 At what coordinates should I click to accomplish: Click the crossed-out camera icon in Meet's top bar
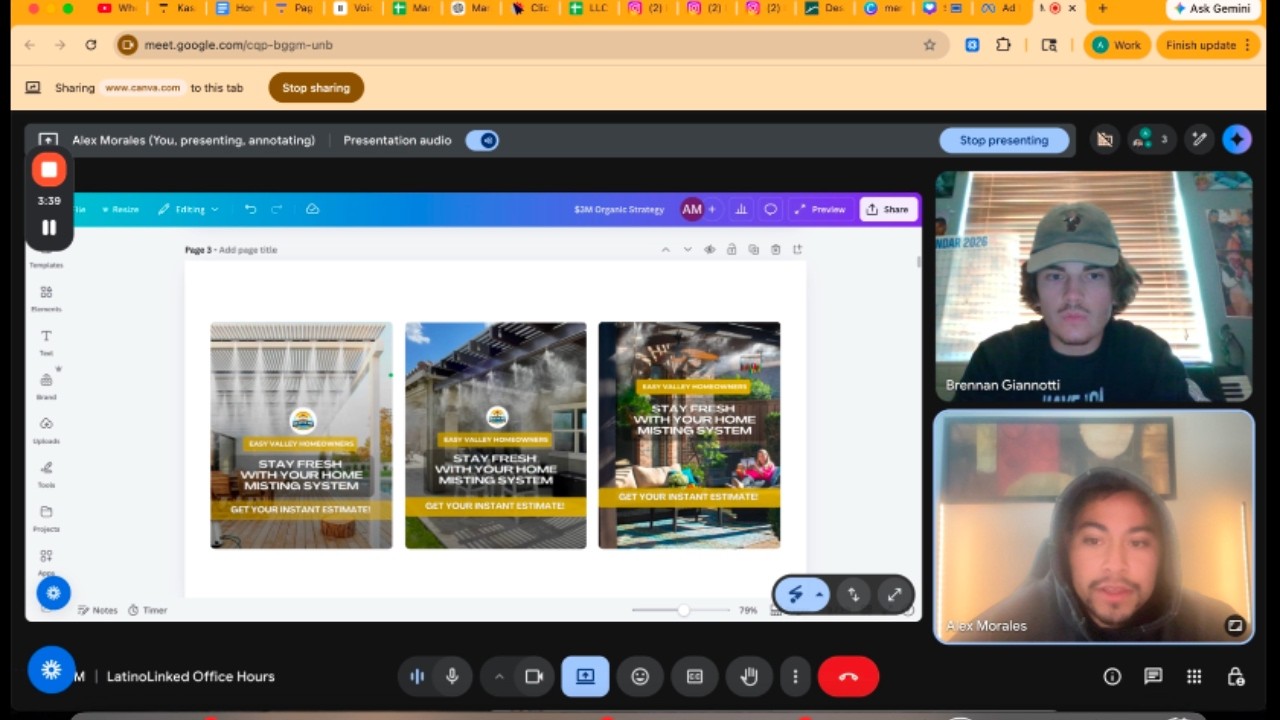pos(1105,140)
